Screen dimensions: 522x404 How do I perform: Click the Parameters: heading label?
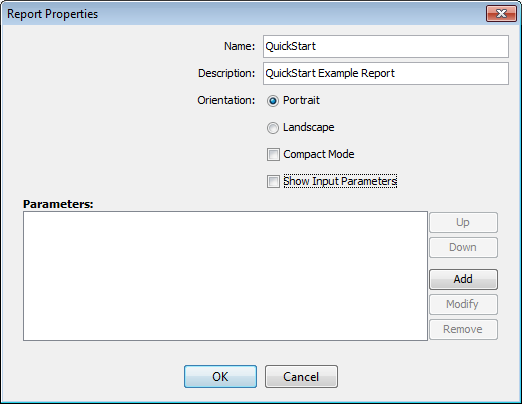58,204
